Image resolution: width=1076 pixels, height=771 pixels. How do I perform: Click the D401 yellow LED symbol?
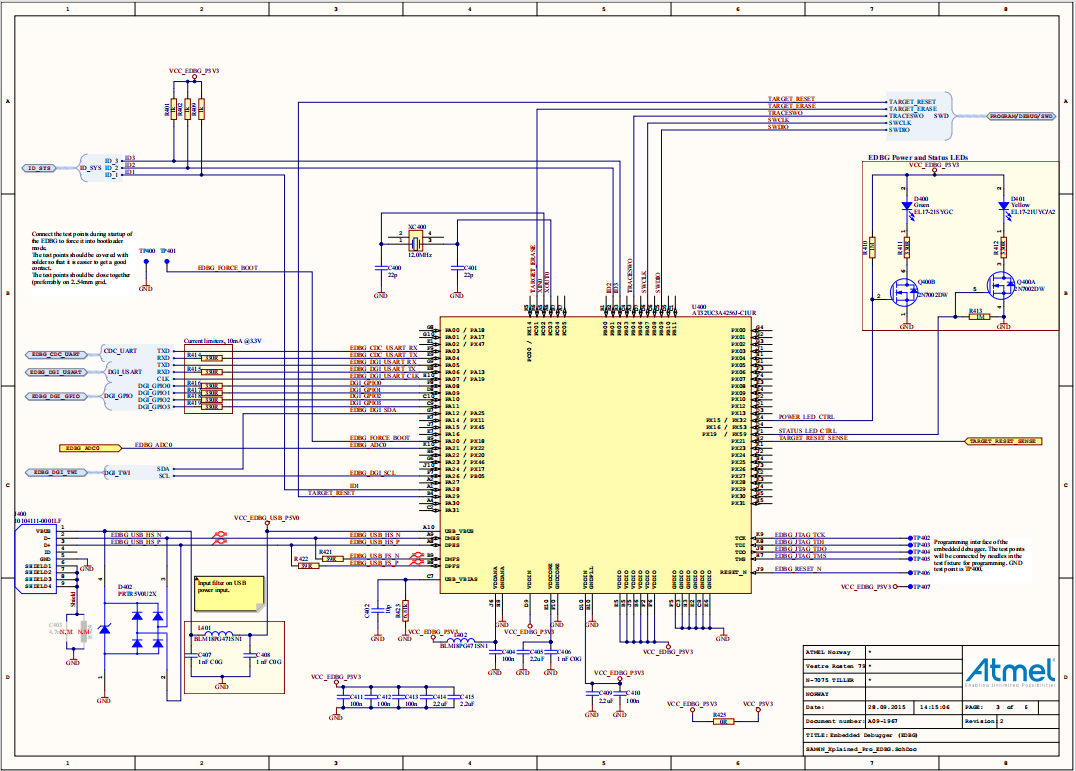click(x=1003, y=203)
